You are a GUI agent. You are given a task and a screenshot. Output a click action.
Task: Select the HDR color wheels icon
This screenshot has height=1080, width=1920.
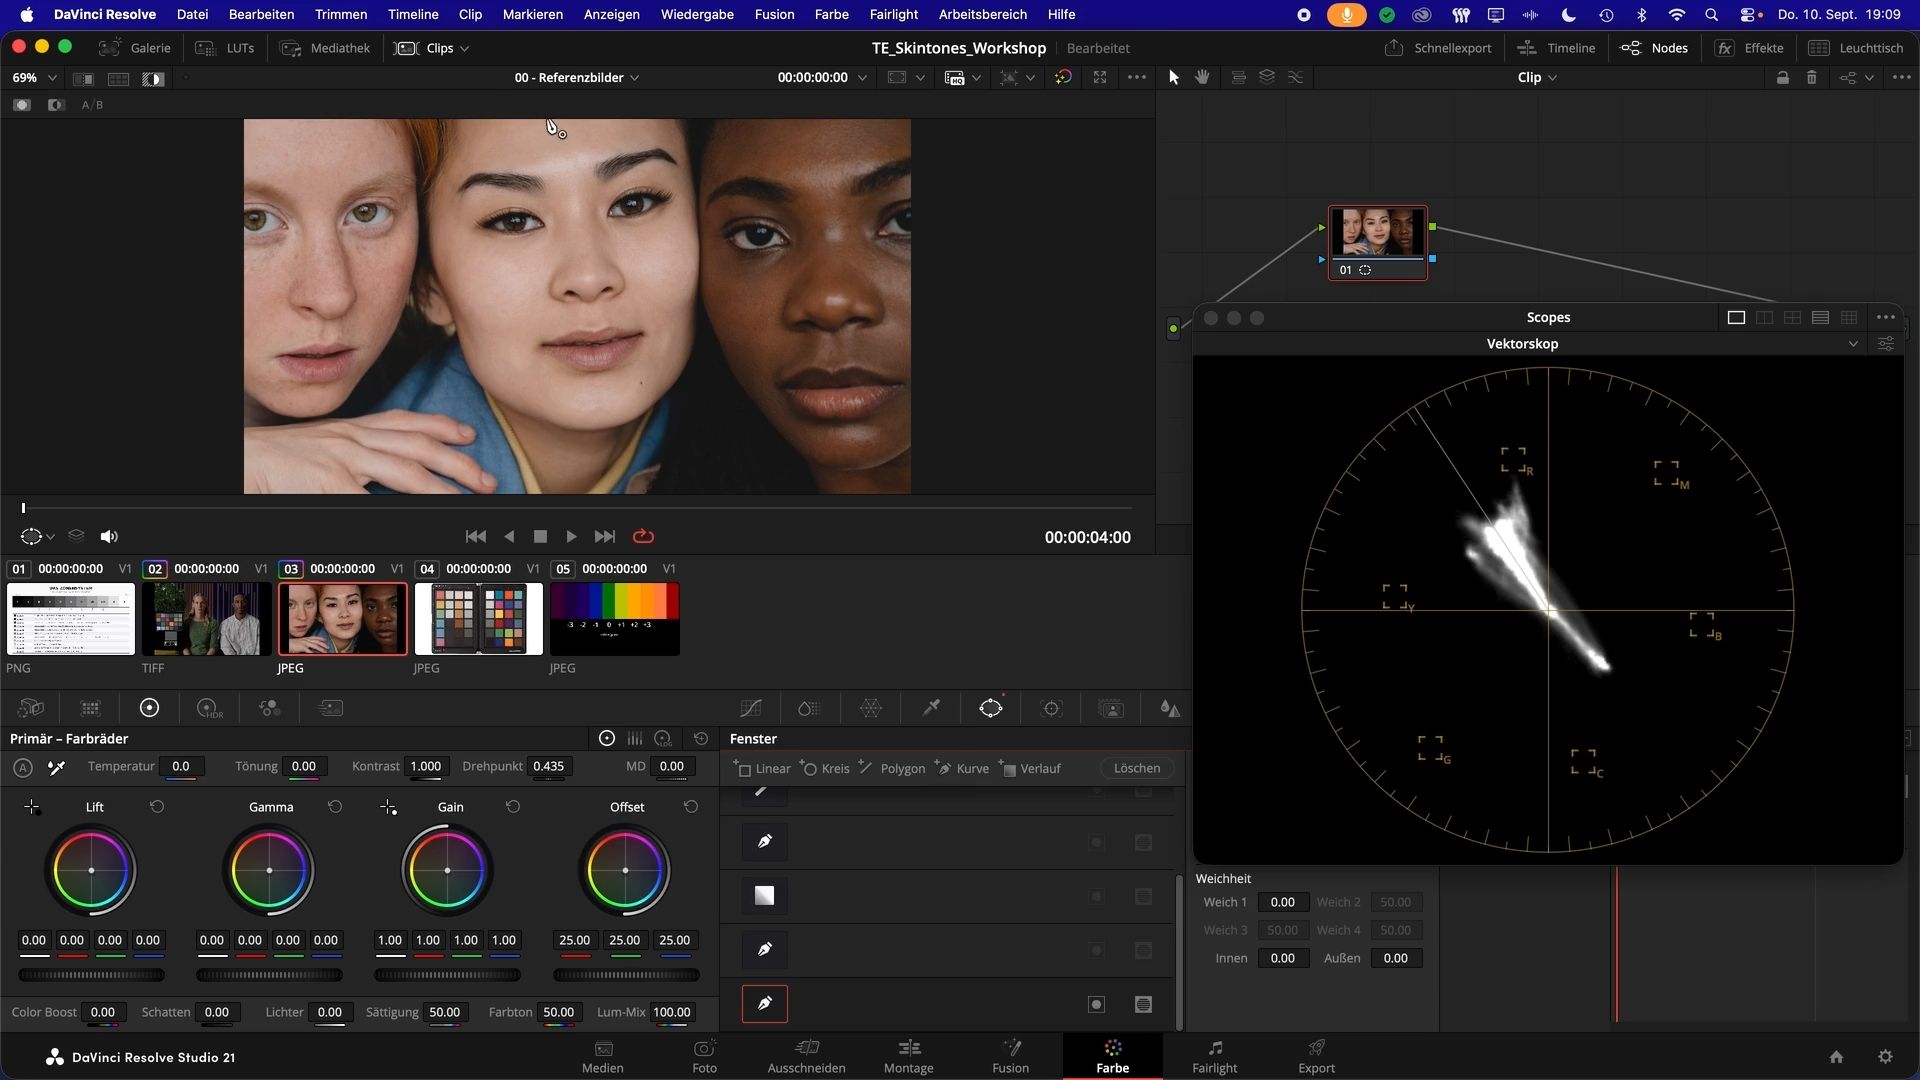point(209,708)
